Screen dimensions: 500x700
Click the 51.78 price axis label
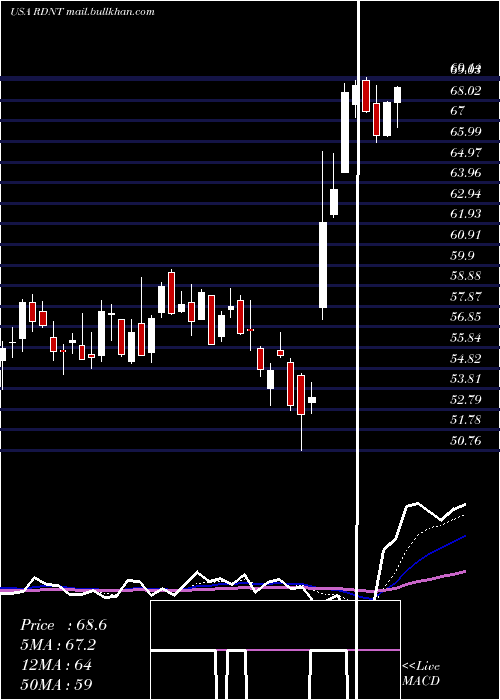point(466,420)
